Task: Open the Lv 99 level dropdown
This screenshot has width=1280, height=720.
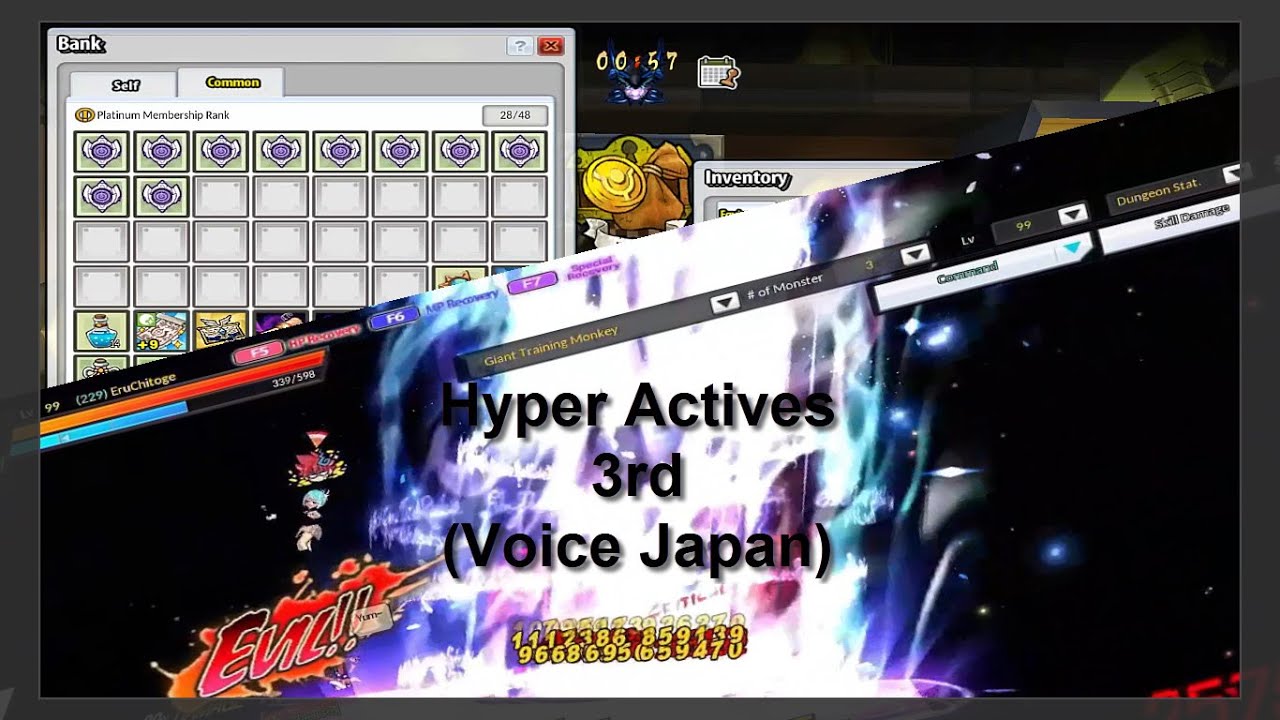Action: coord(1073,214)
